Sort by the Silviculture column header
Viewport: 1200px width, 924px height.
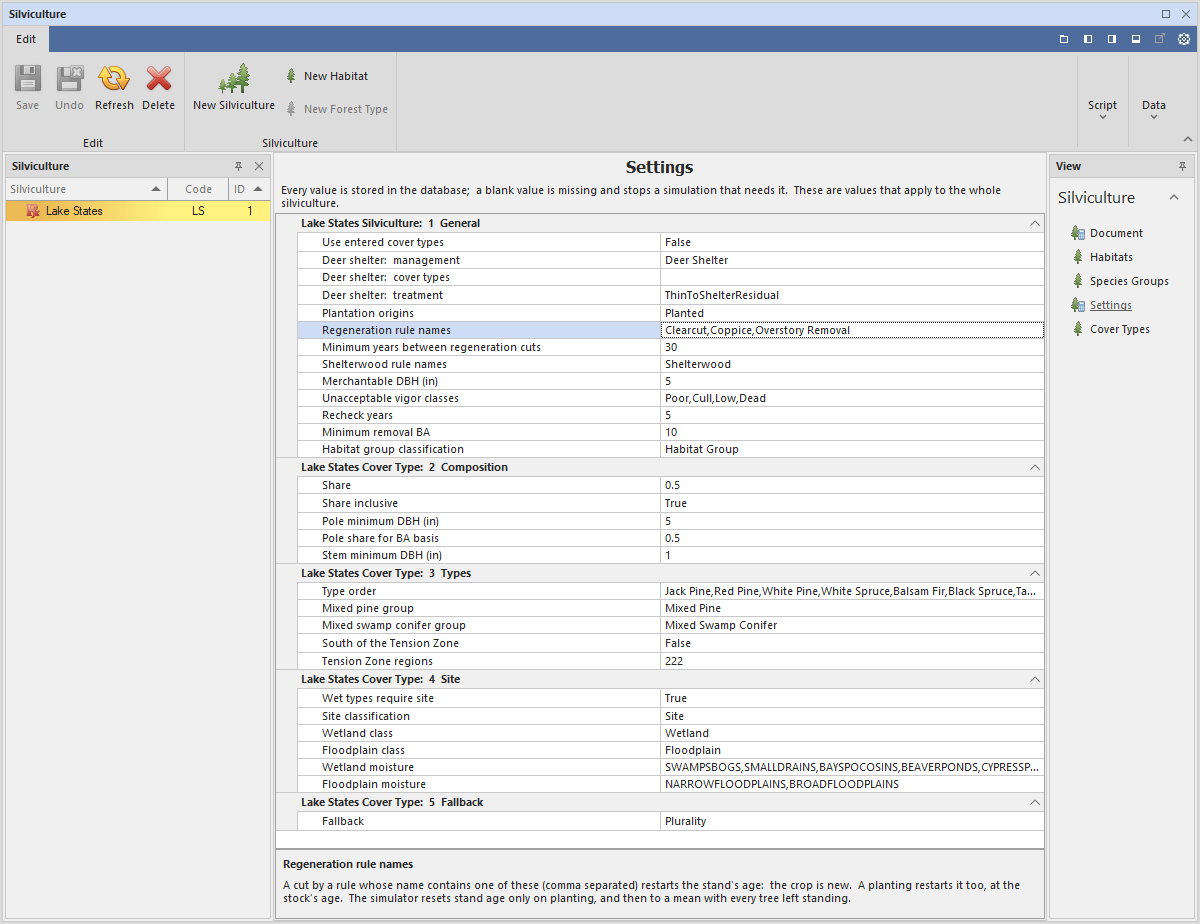point(85,189)
